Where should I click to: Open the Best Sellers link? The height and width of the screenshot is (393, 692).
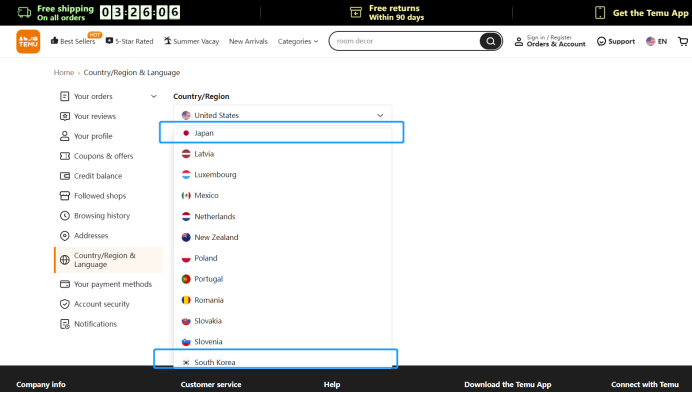(73, 41)
